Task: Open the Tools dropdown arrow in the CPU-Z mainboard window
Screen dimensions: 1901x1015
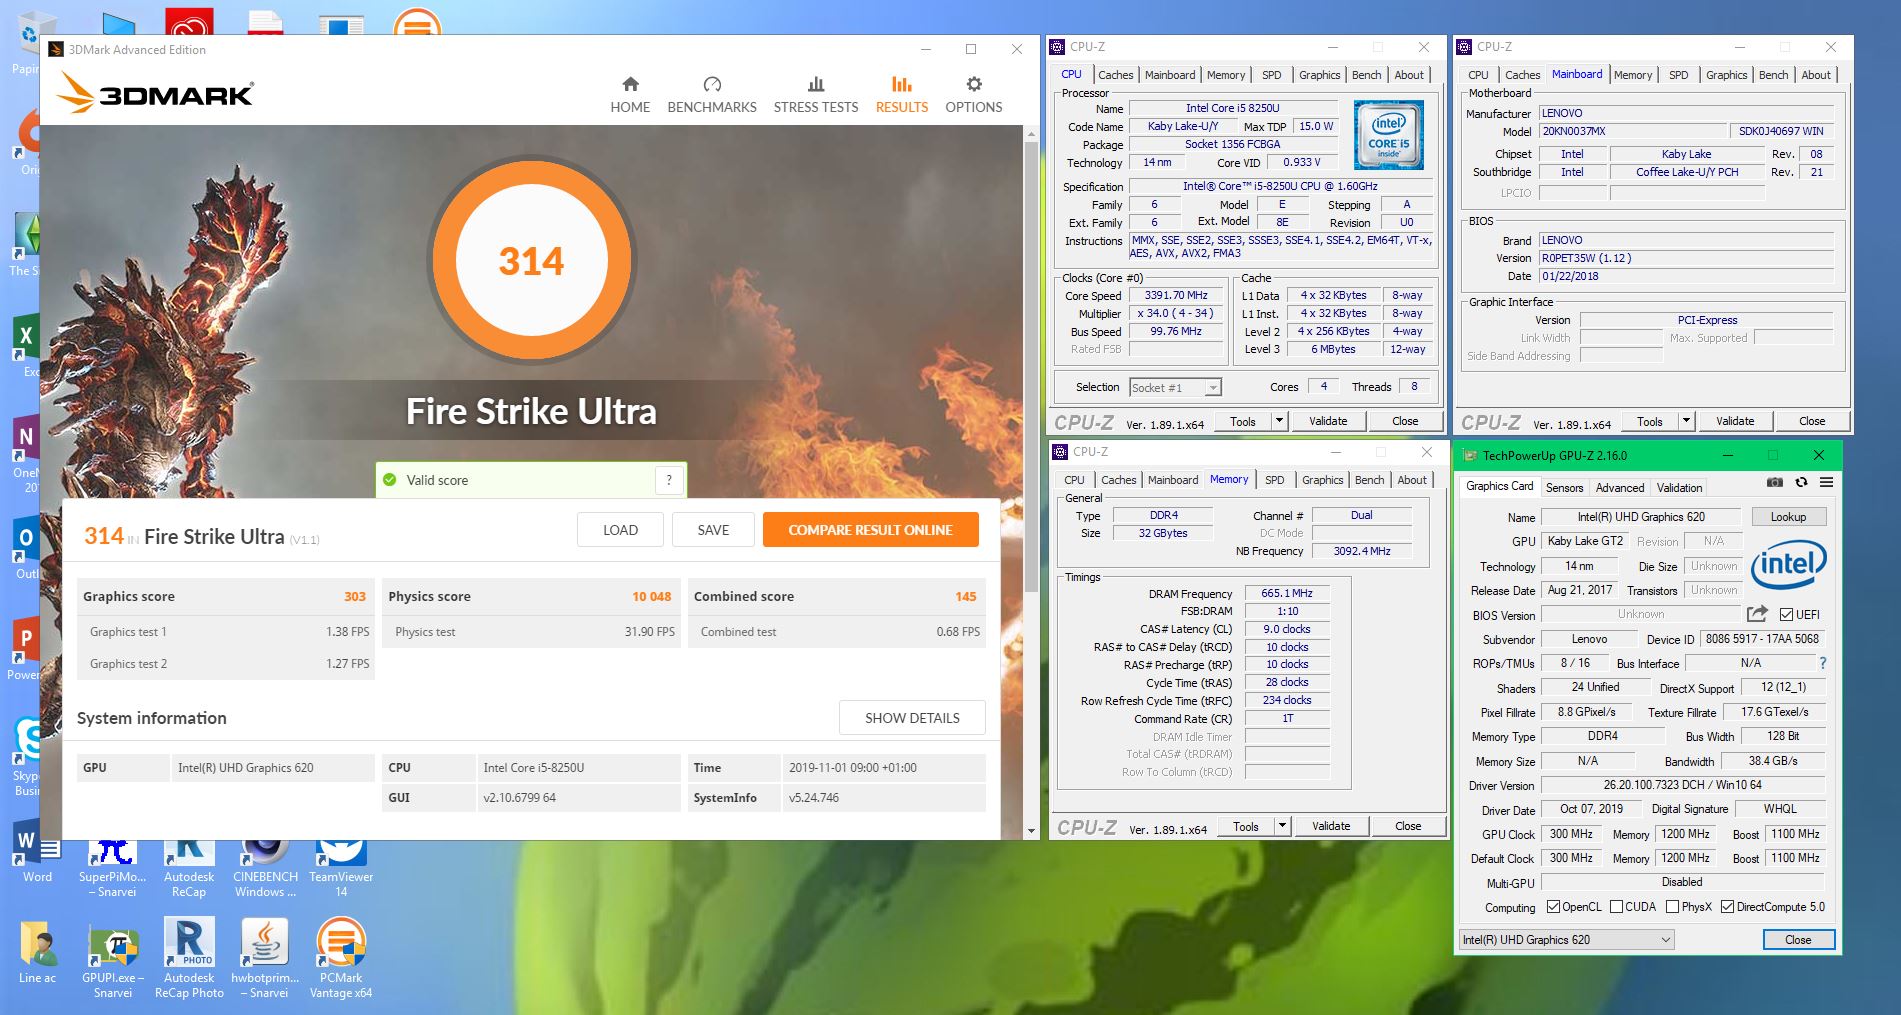Action: (1686, 421)
